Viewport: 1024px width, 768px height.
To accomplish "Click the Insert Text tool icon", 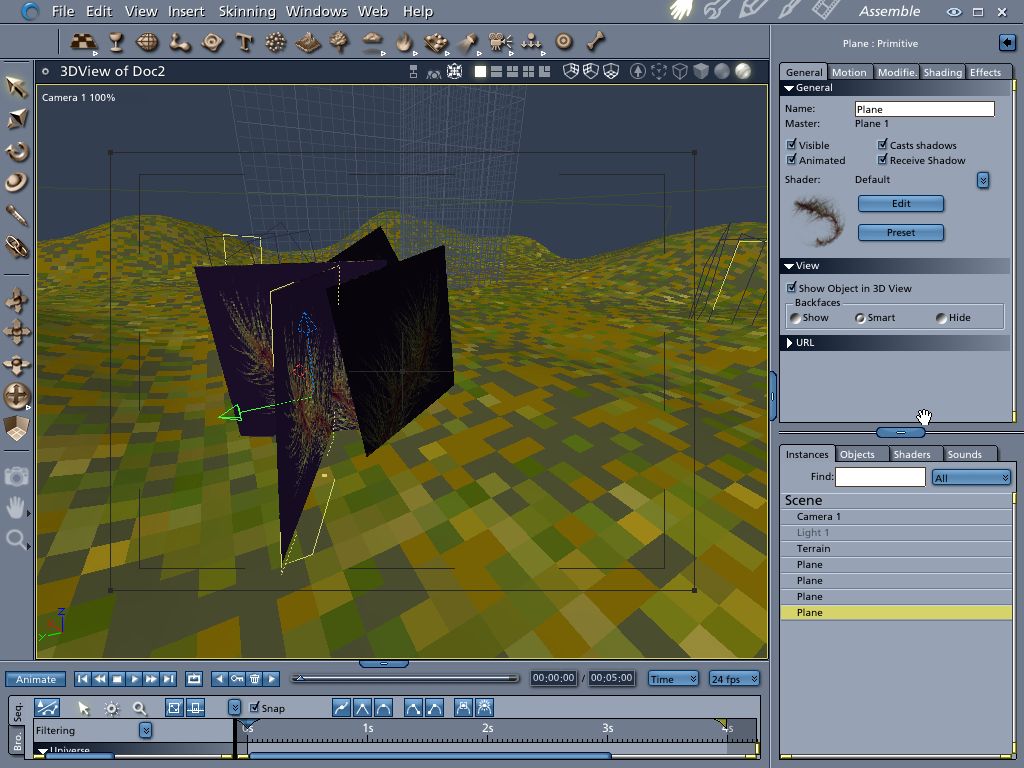I will click(x=244, y=42).
